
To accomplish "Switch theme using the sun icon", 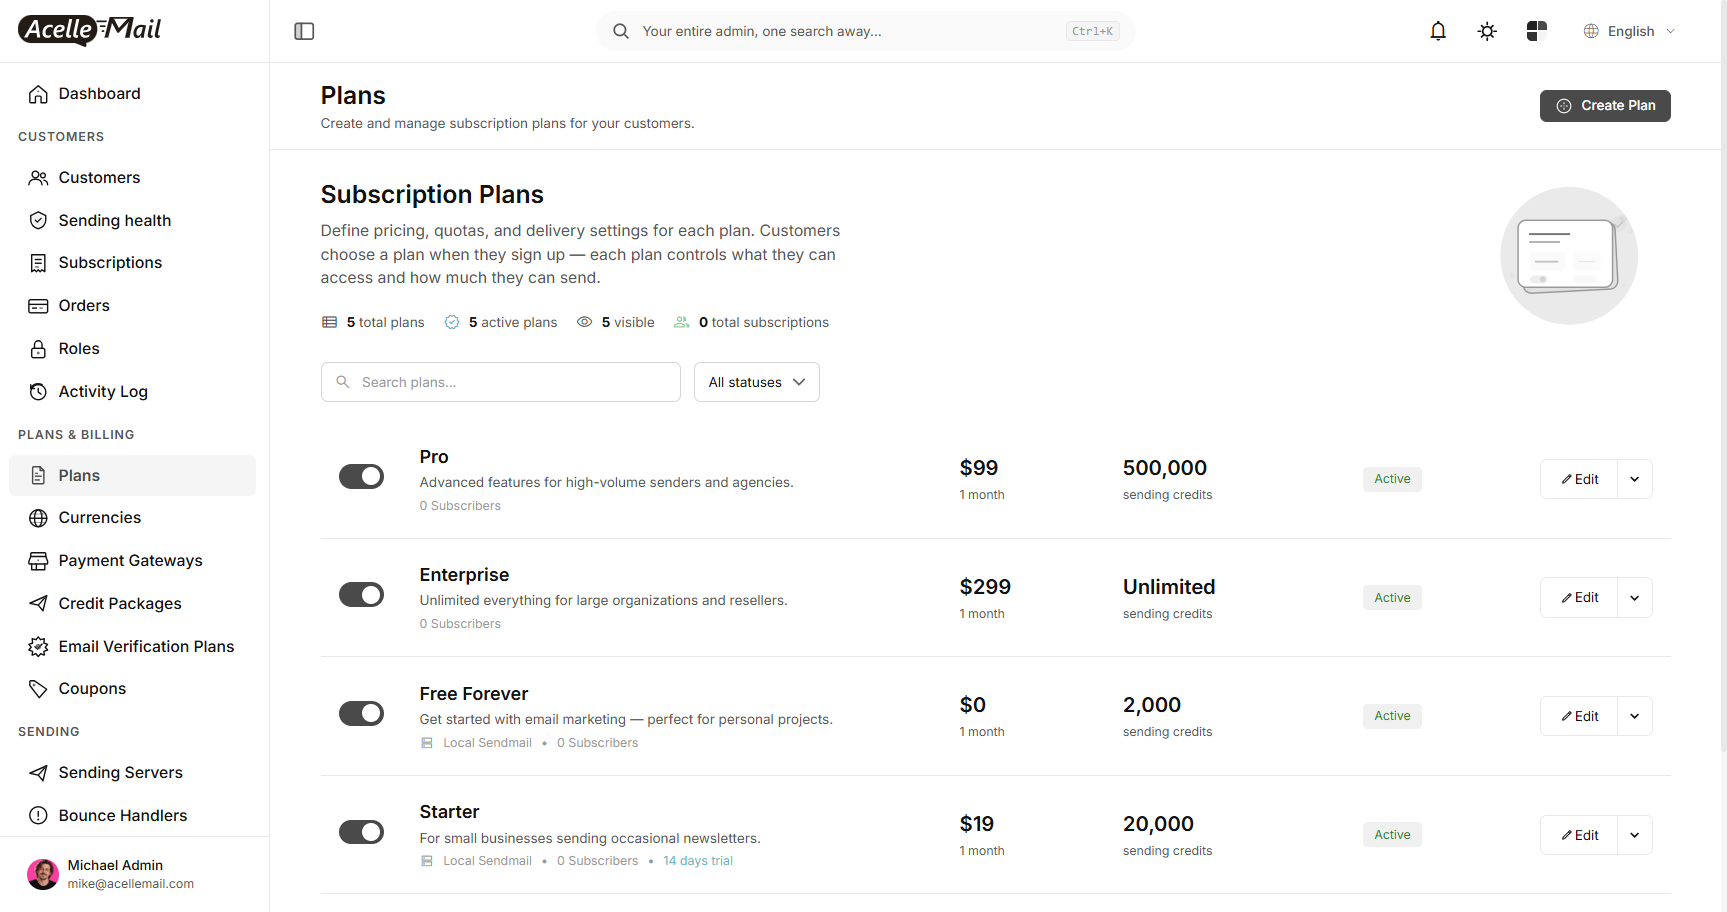I will tap(1487, 31).
